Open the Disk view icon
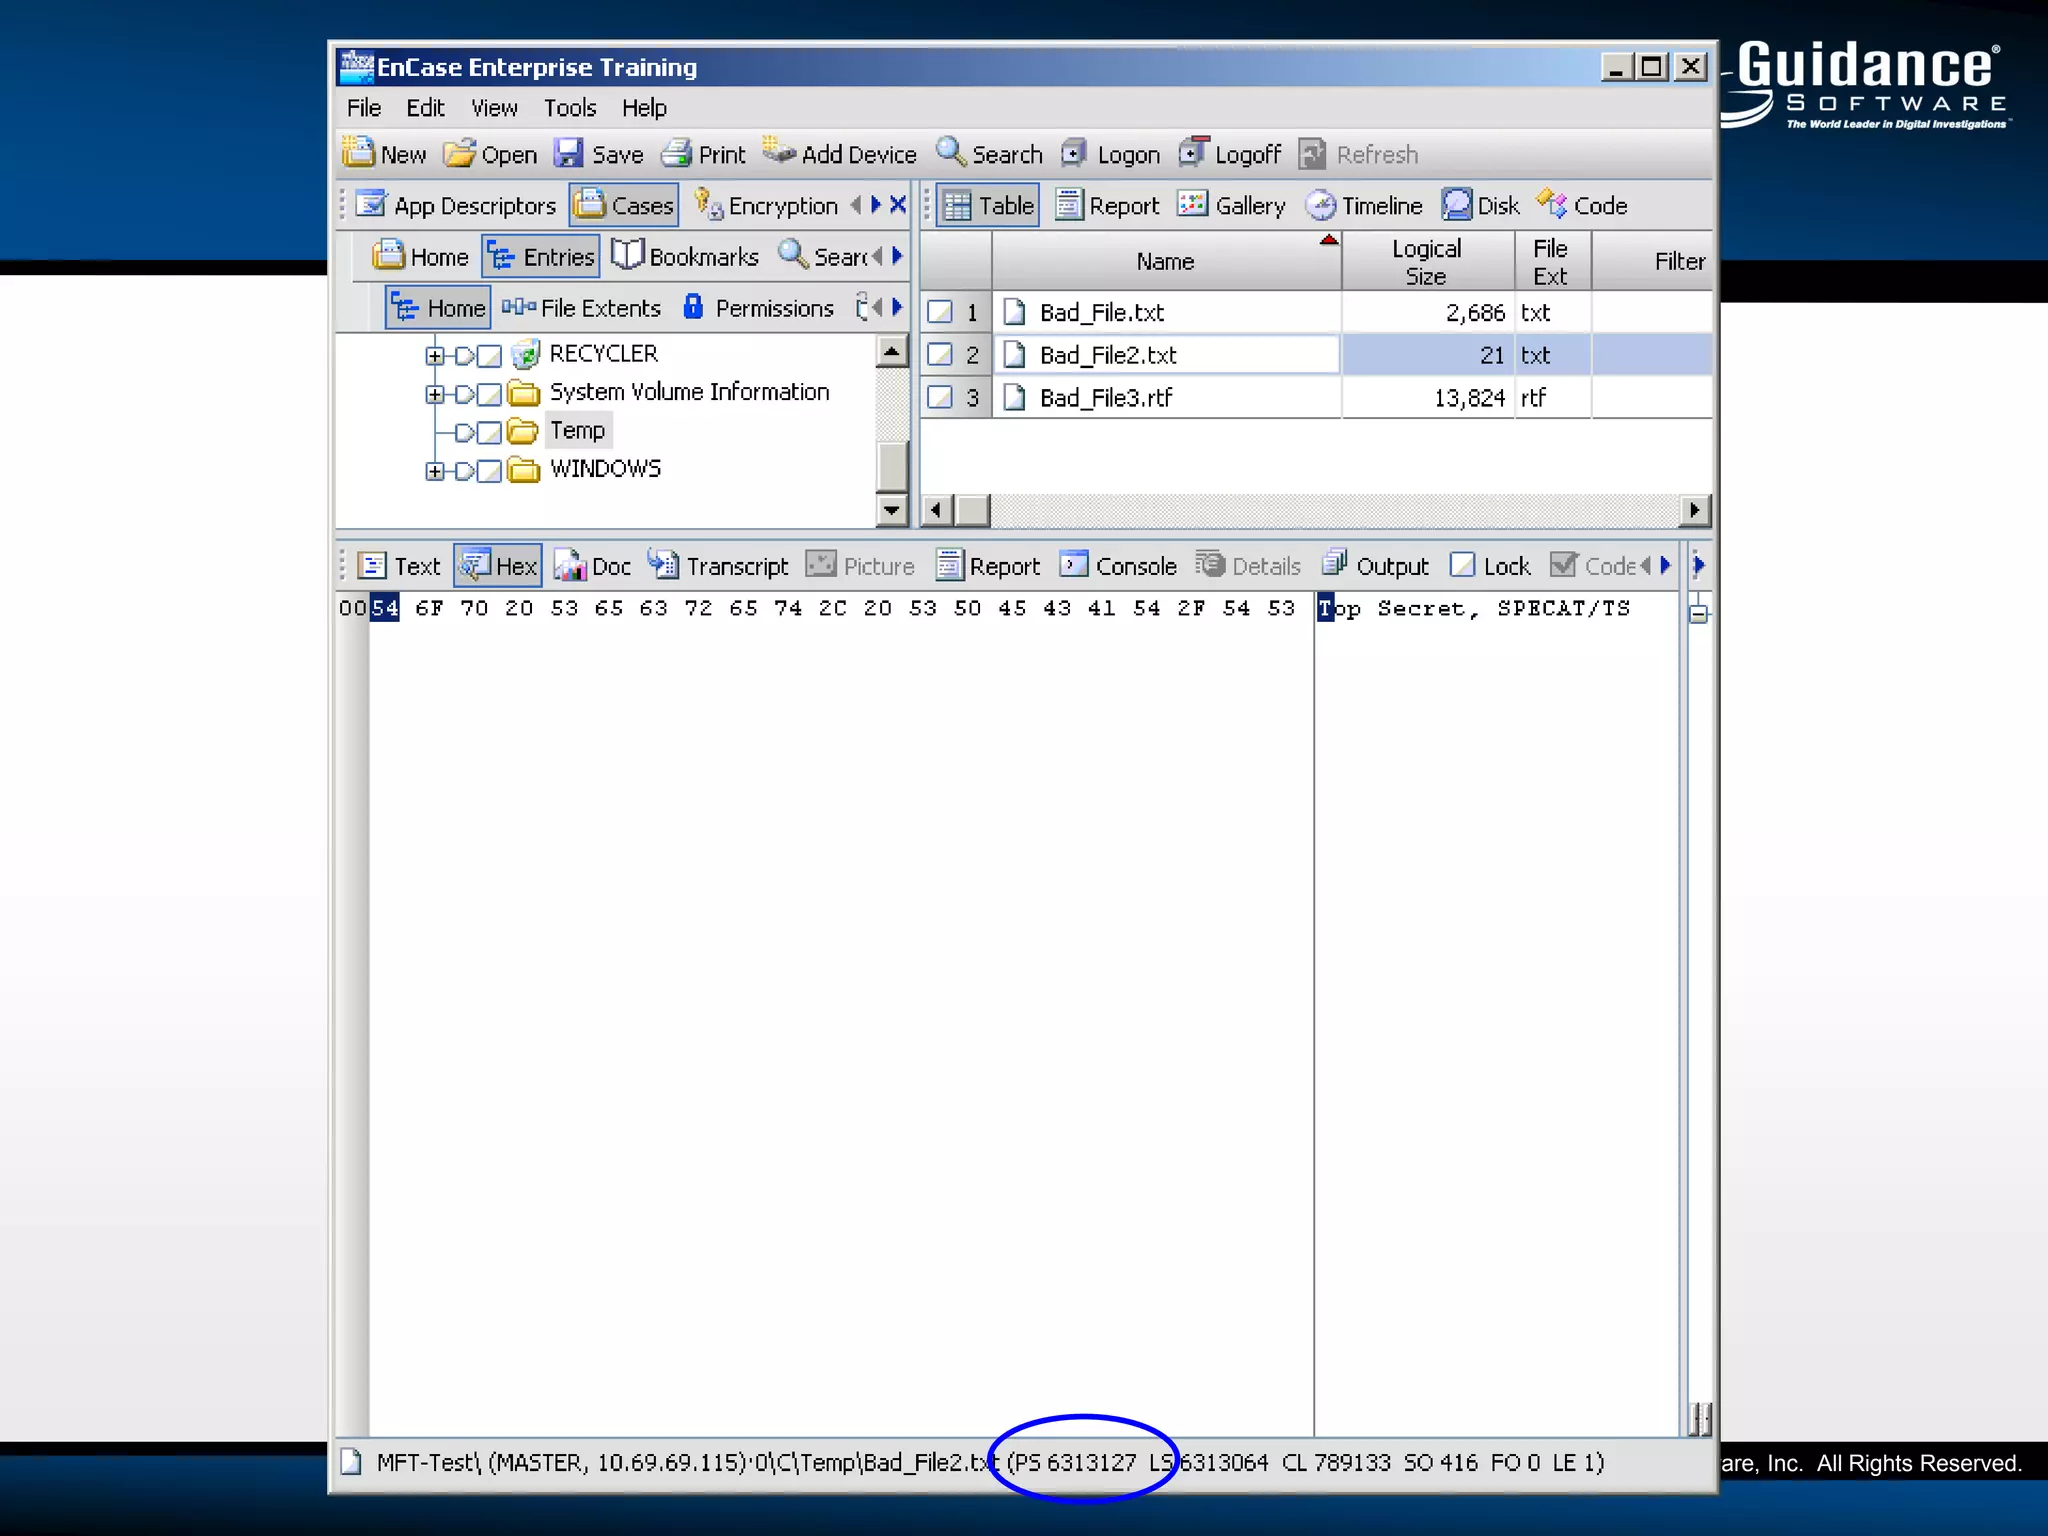2048x1536 pixels. click(1457, 205)
